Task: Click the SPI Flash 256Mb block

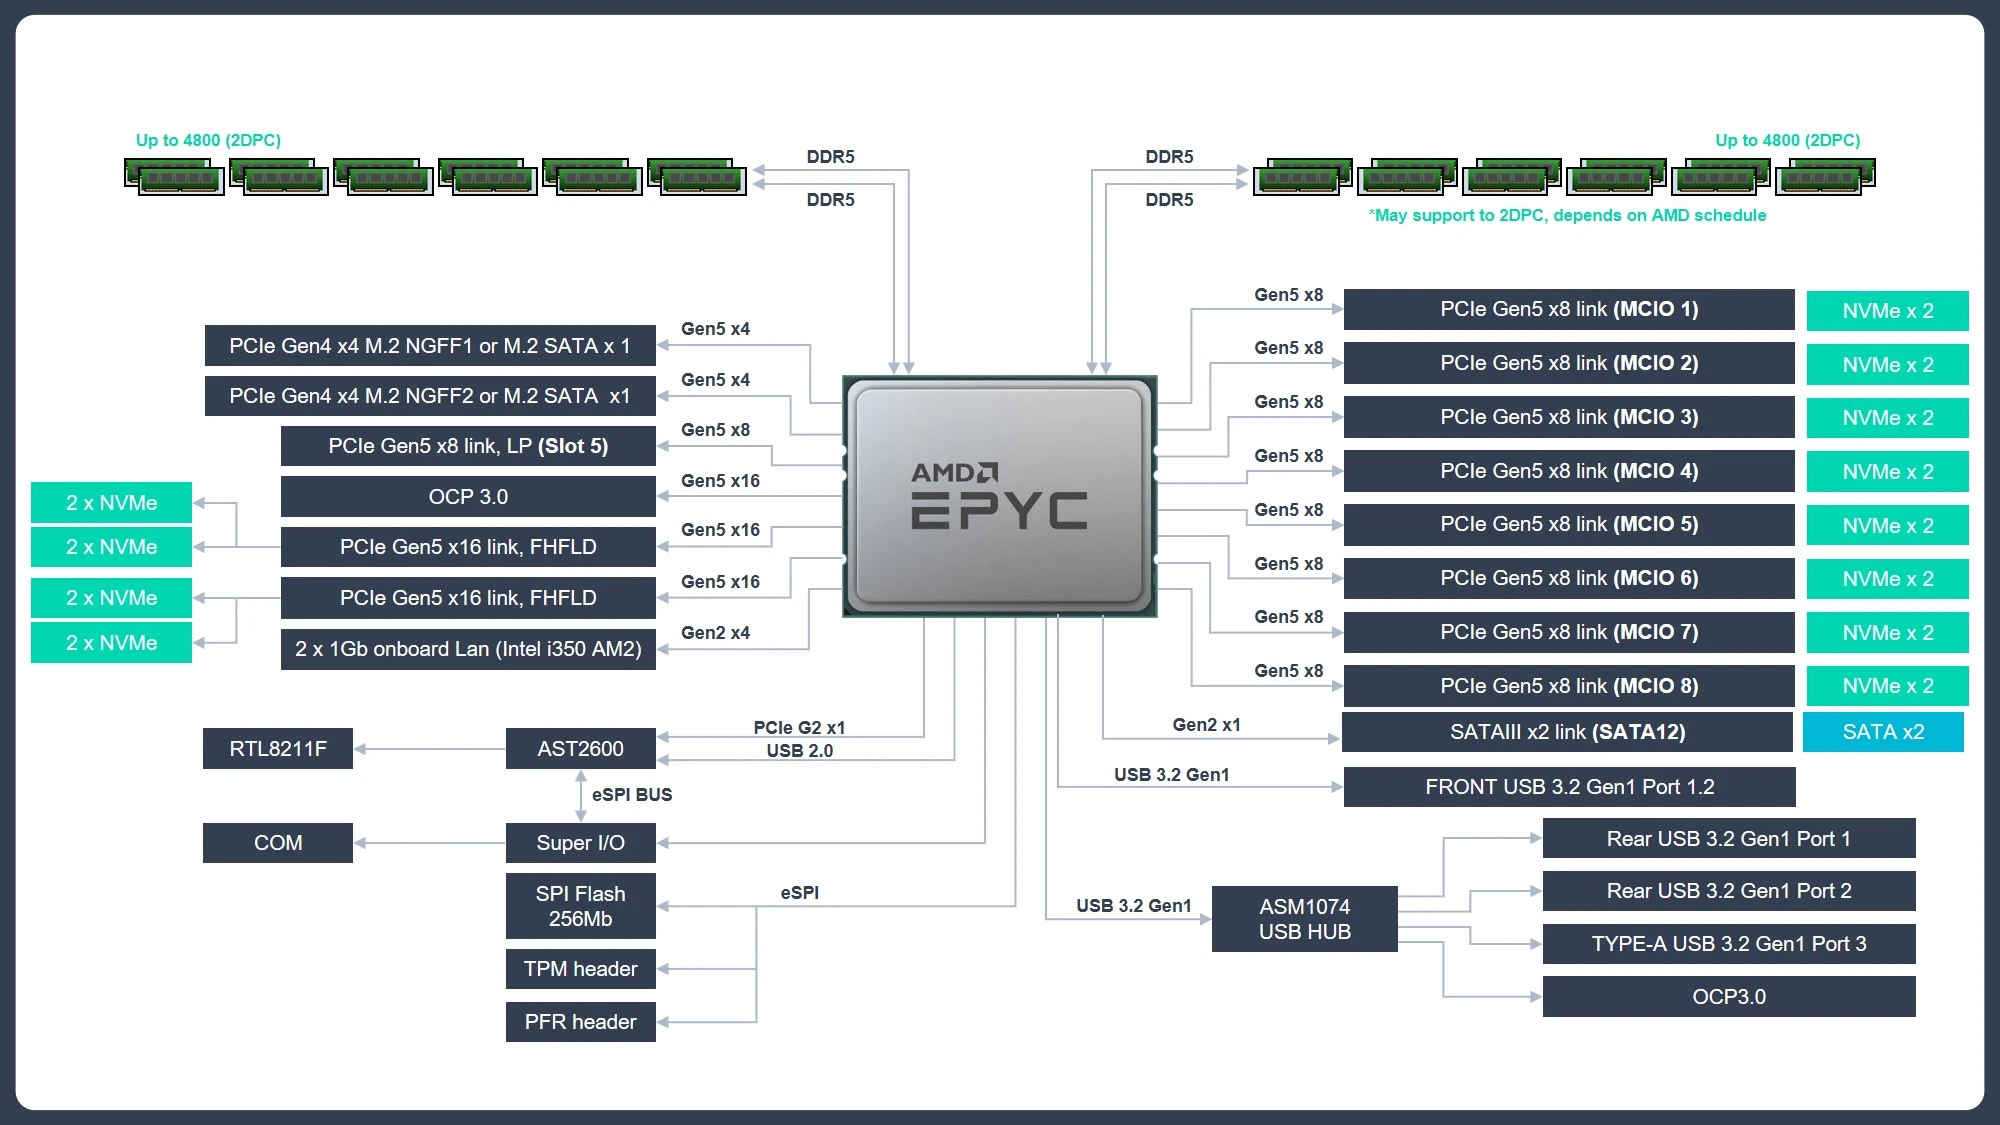Action: [x=580, y=906]
